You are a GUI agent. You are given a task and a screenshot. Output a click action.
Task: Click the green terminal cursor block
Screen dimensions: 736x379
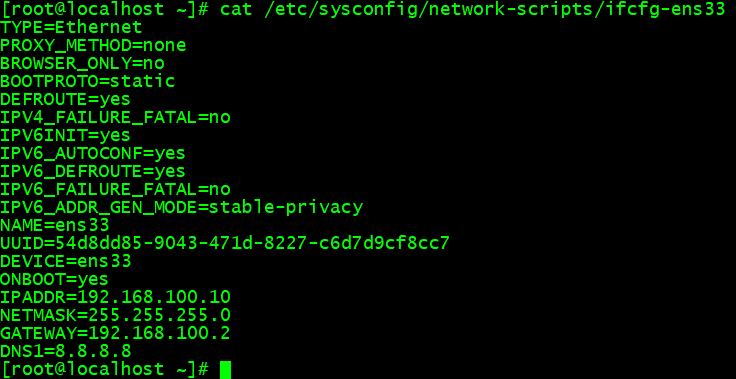click(225, 370)
